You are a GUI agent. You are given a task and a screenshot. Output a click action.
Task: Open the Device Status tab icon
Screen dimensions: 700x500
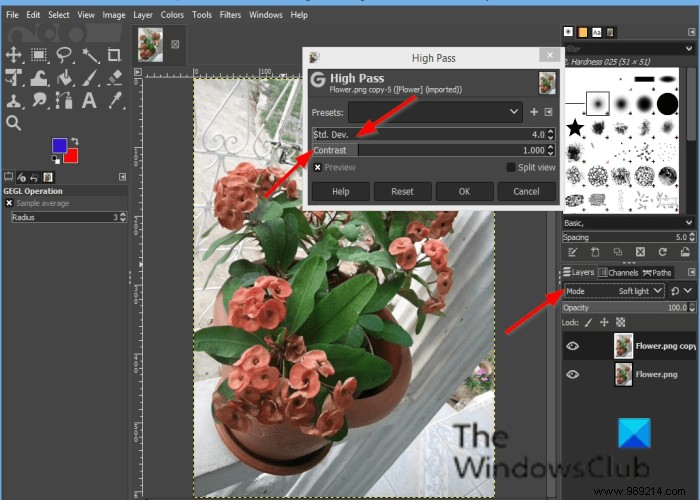click(21, 177)
